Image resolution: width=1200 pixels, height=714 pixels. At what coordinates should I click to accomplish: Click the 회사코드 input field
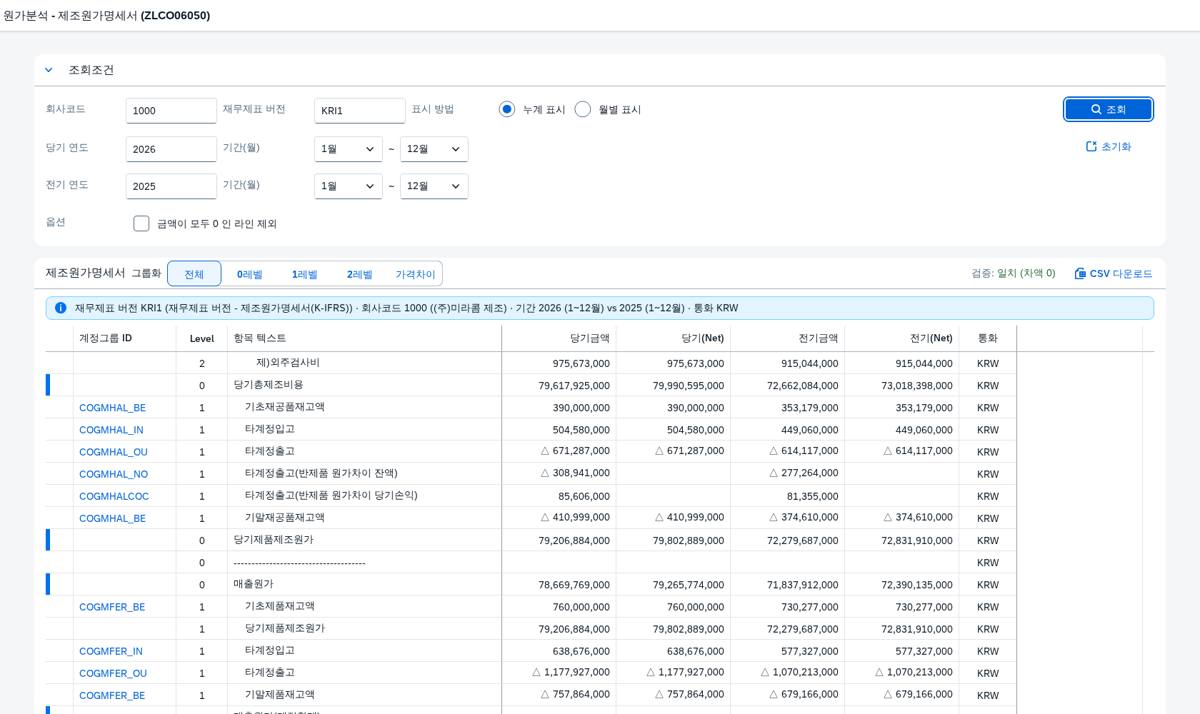click(x=171, y=111)
